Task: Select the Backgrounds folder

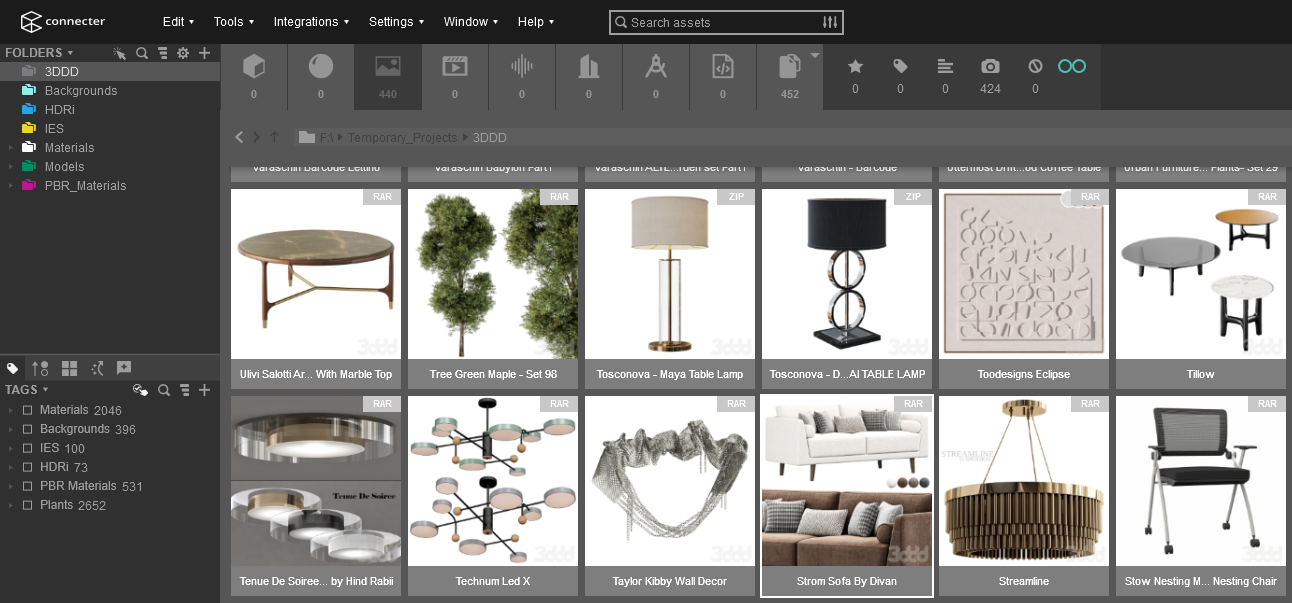Action: [81, 91]
